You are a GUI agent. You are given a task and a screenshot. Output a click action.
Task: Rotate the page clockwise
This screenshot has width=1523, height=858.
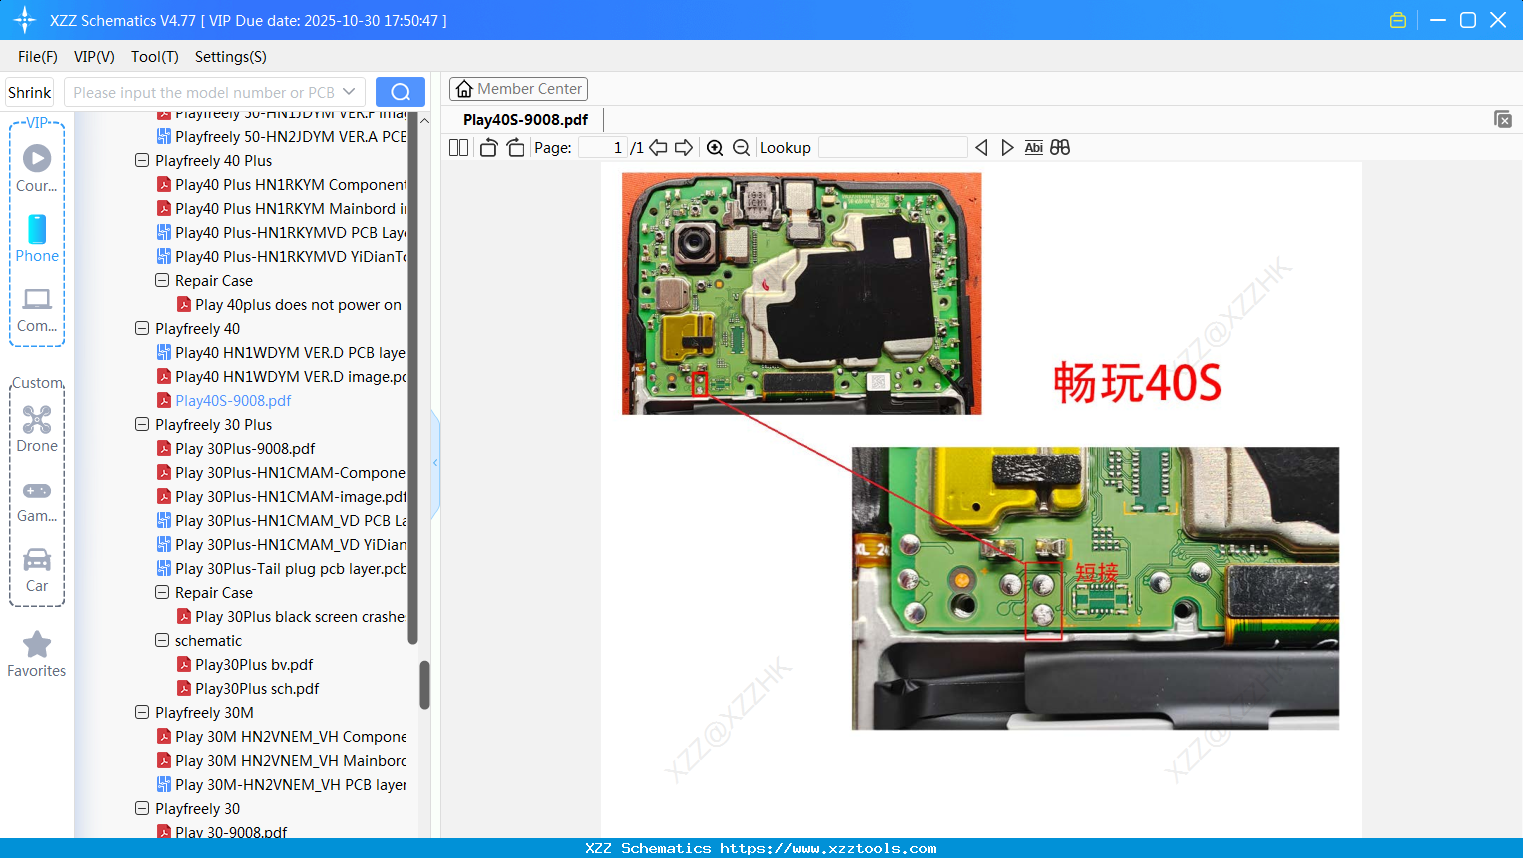click(x=515, y=148)
